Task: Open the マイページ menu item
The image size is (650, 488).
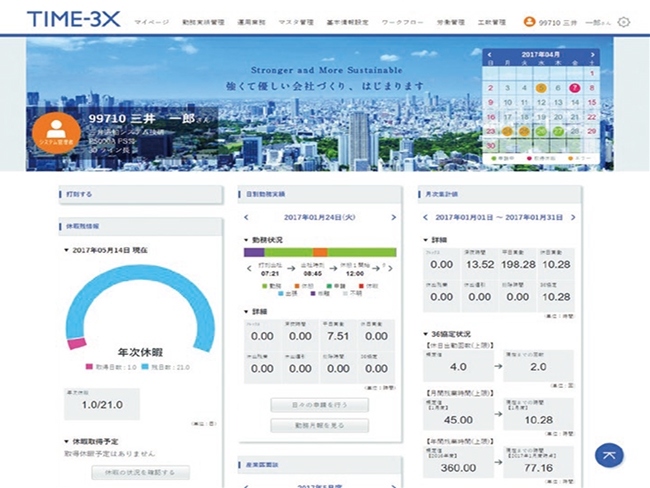Action: pos(151,22)
